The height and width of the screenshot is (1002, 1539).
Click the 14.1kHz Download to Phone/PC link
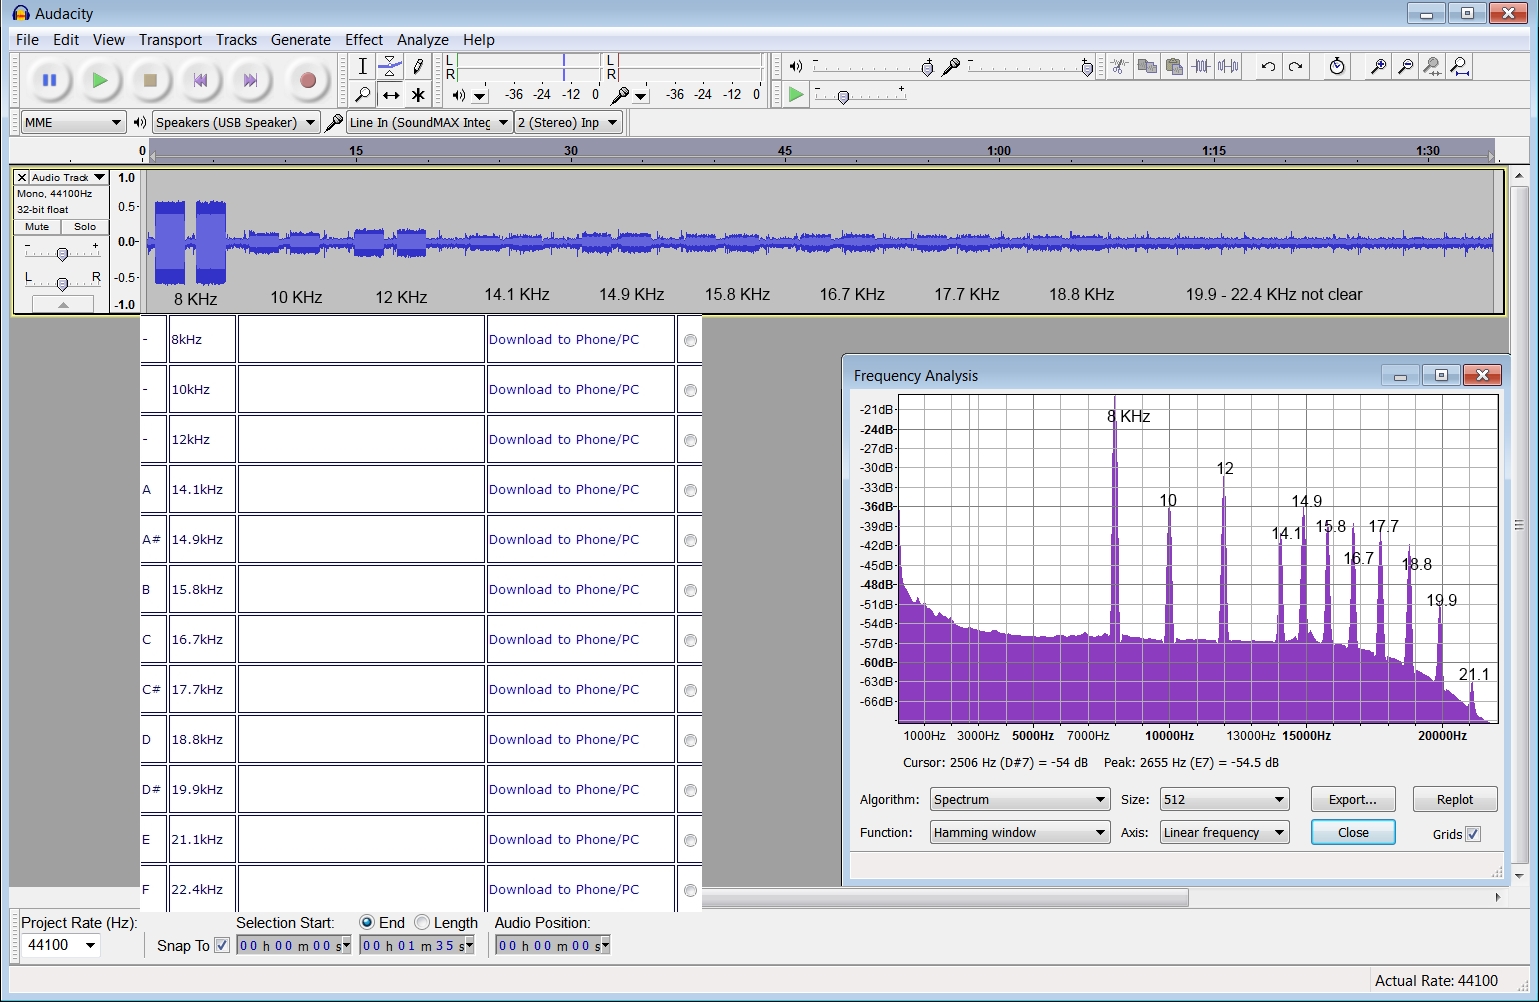[563, 490]
